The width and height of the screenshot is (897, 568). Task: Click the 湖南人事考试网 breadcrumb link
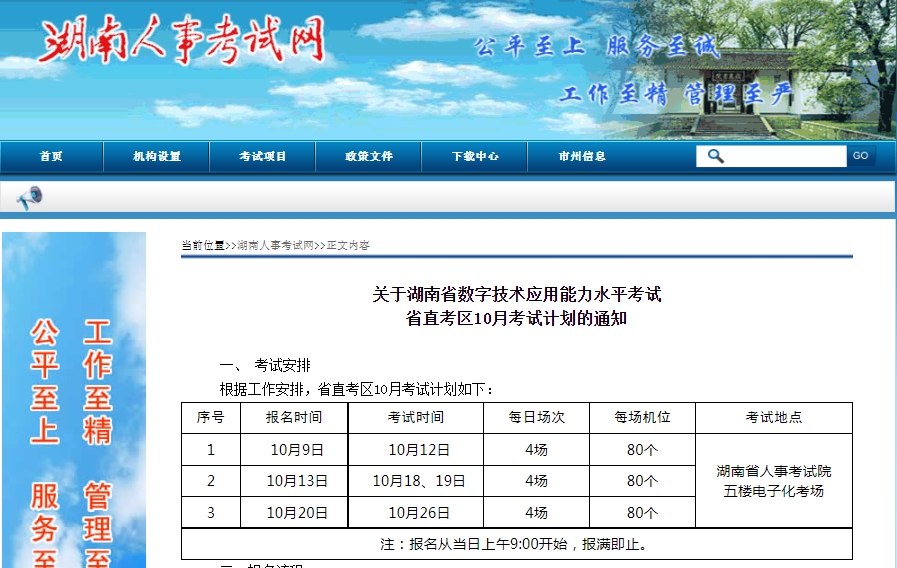point(276,245)
